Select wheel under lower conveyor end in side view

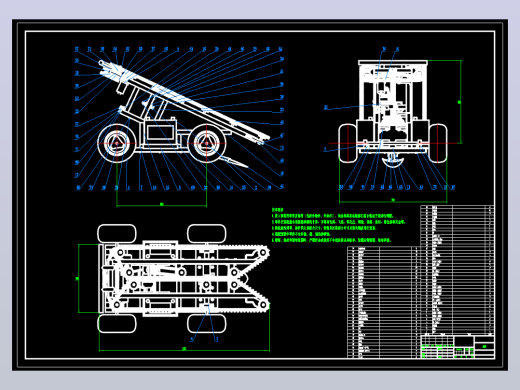207,143
